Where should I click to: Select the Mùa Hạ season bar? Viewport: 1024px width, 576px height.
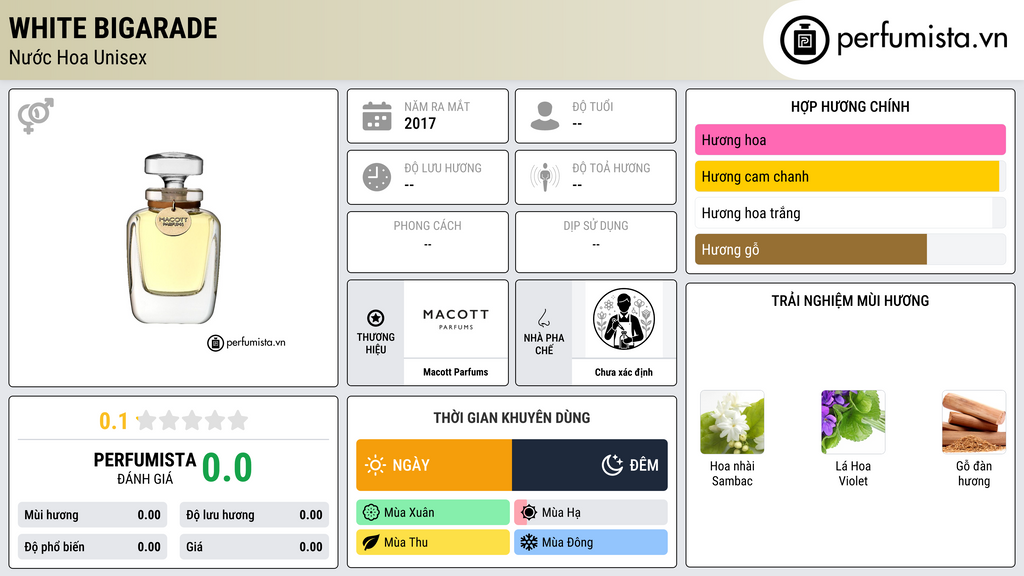click(591, 513)
